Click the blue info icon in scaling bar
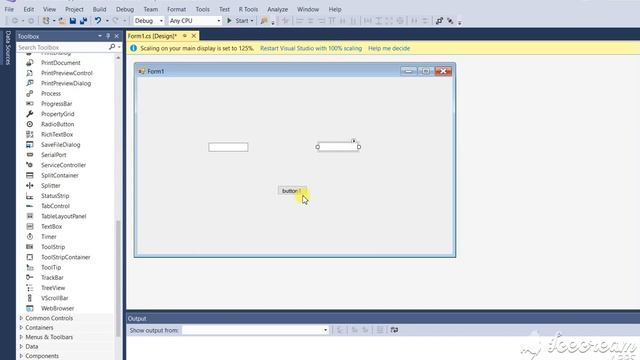The image size is (640, 360). 133,48
